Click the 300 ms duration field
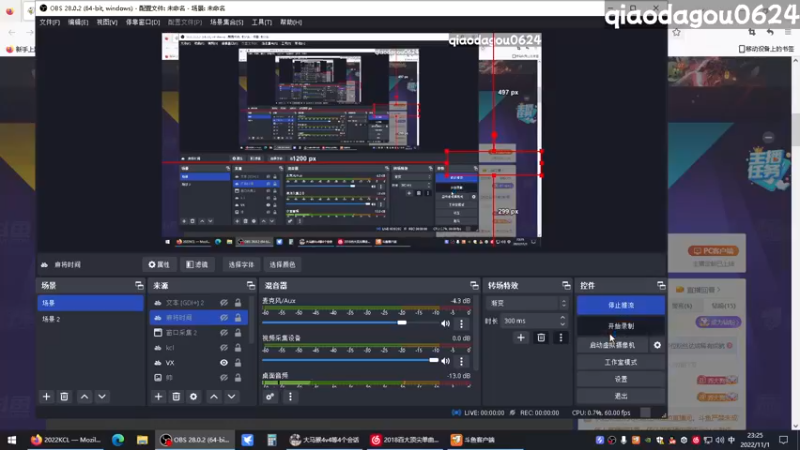800x450 pixels. (529, 321)
